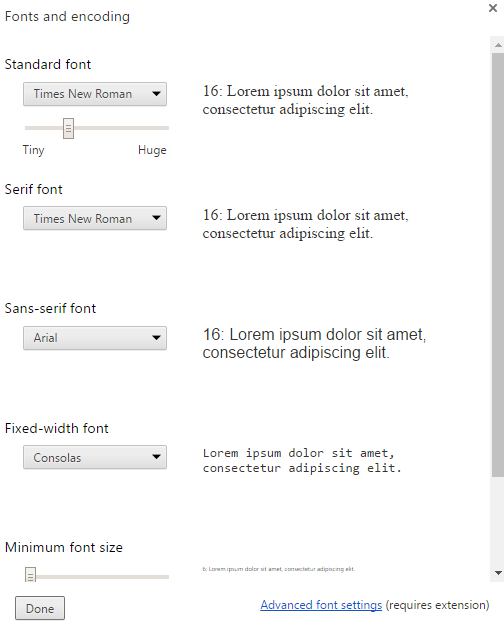Open the Standard font dropdown
Viewport: 504px width, 626px height.
pos(95,94)
